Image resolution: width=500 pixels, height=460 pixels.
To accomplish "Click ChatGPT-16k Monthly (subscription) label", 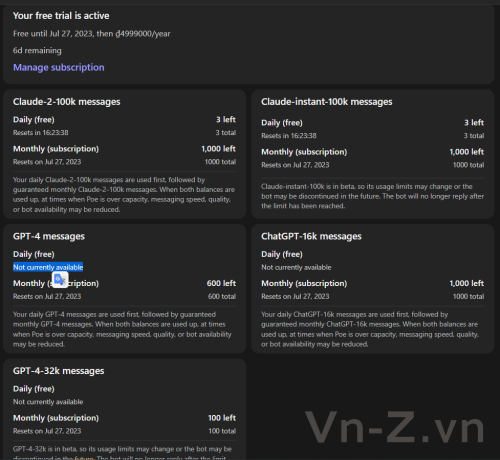I will coord(304,283).
